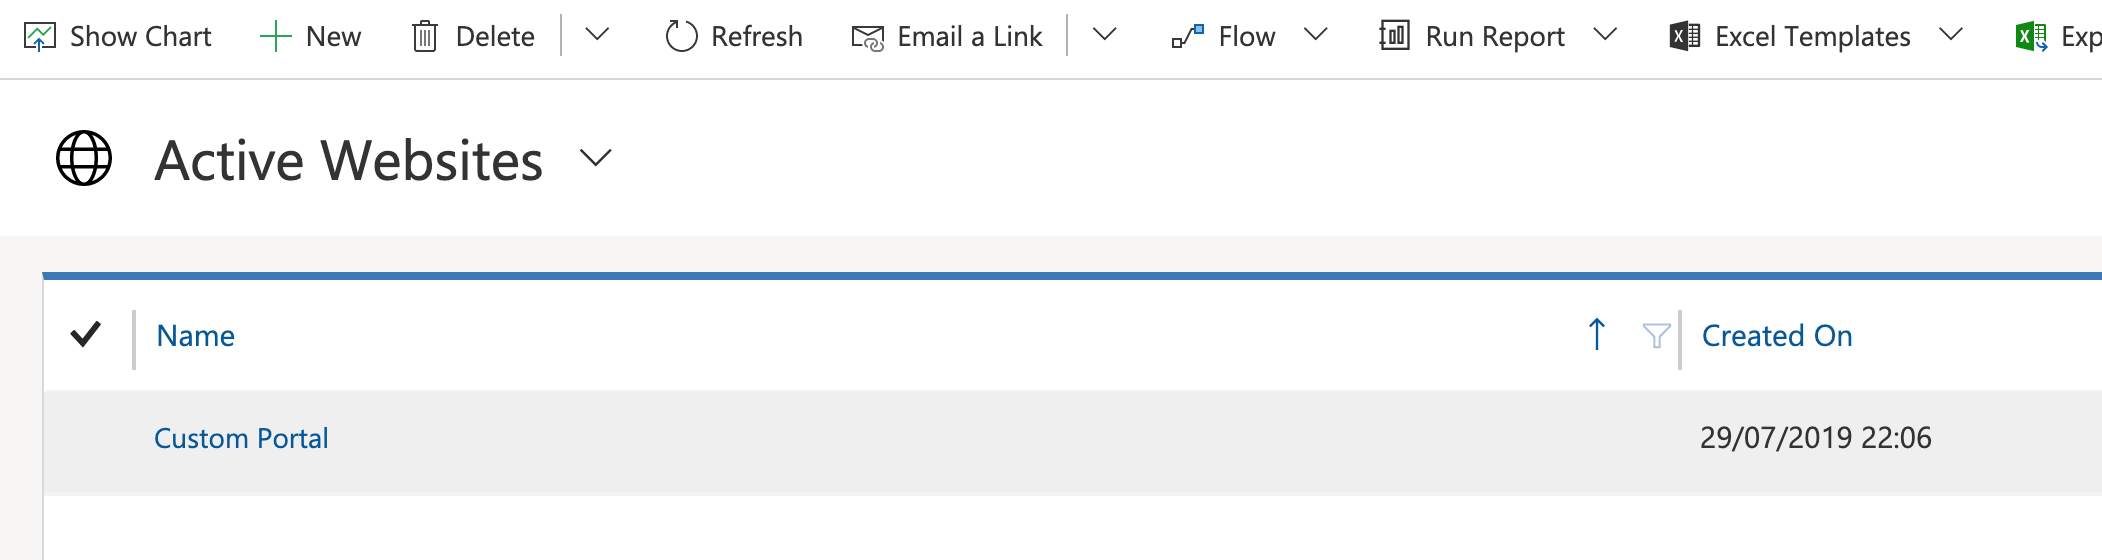
Task: Click the Email a Link envelope icon
Action: (x=867, y=38)
